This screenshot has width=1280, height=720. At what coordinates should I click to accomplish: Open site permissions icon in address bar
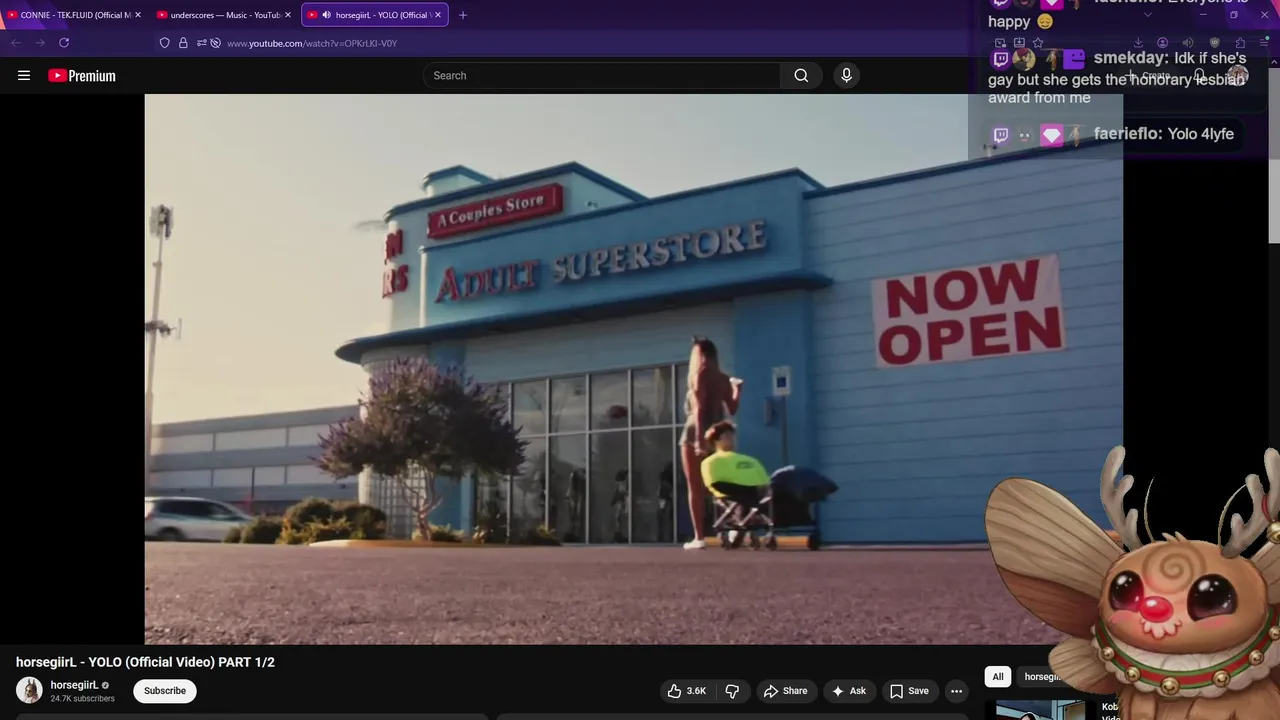[201, 43]
